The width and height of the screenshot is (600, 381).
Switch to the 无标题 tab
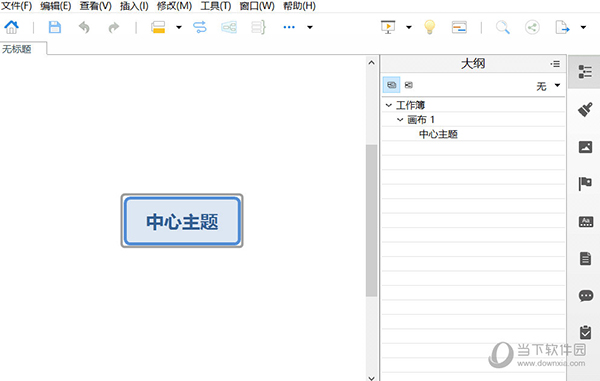[23, 49]
